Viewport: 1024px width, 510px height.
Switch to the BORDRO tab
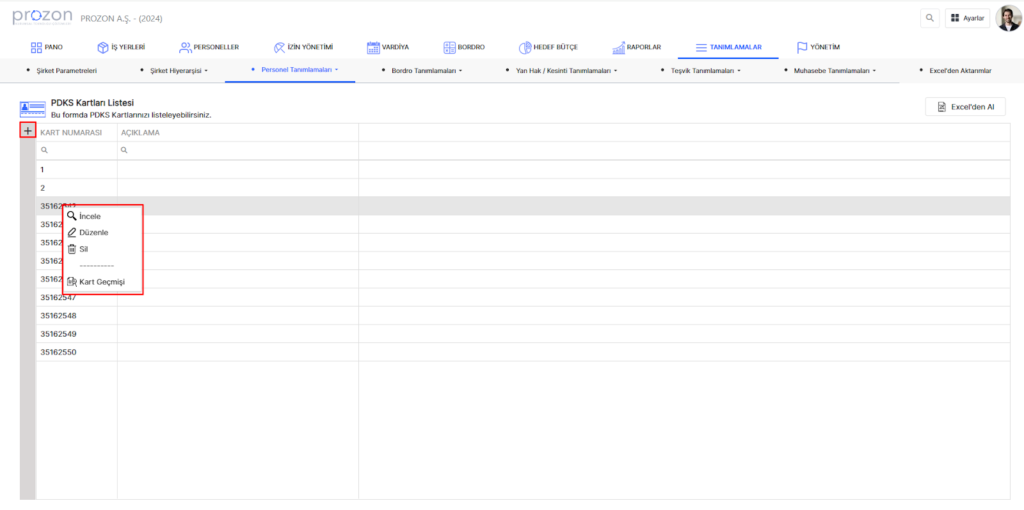(x=464, y=47)
